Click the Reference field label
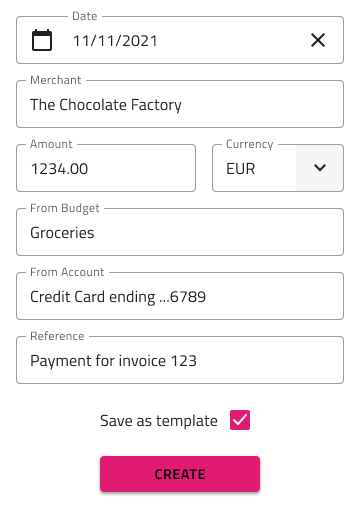This screenshot has width=360, height=520. coord(57,336)
